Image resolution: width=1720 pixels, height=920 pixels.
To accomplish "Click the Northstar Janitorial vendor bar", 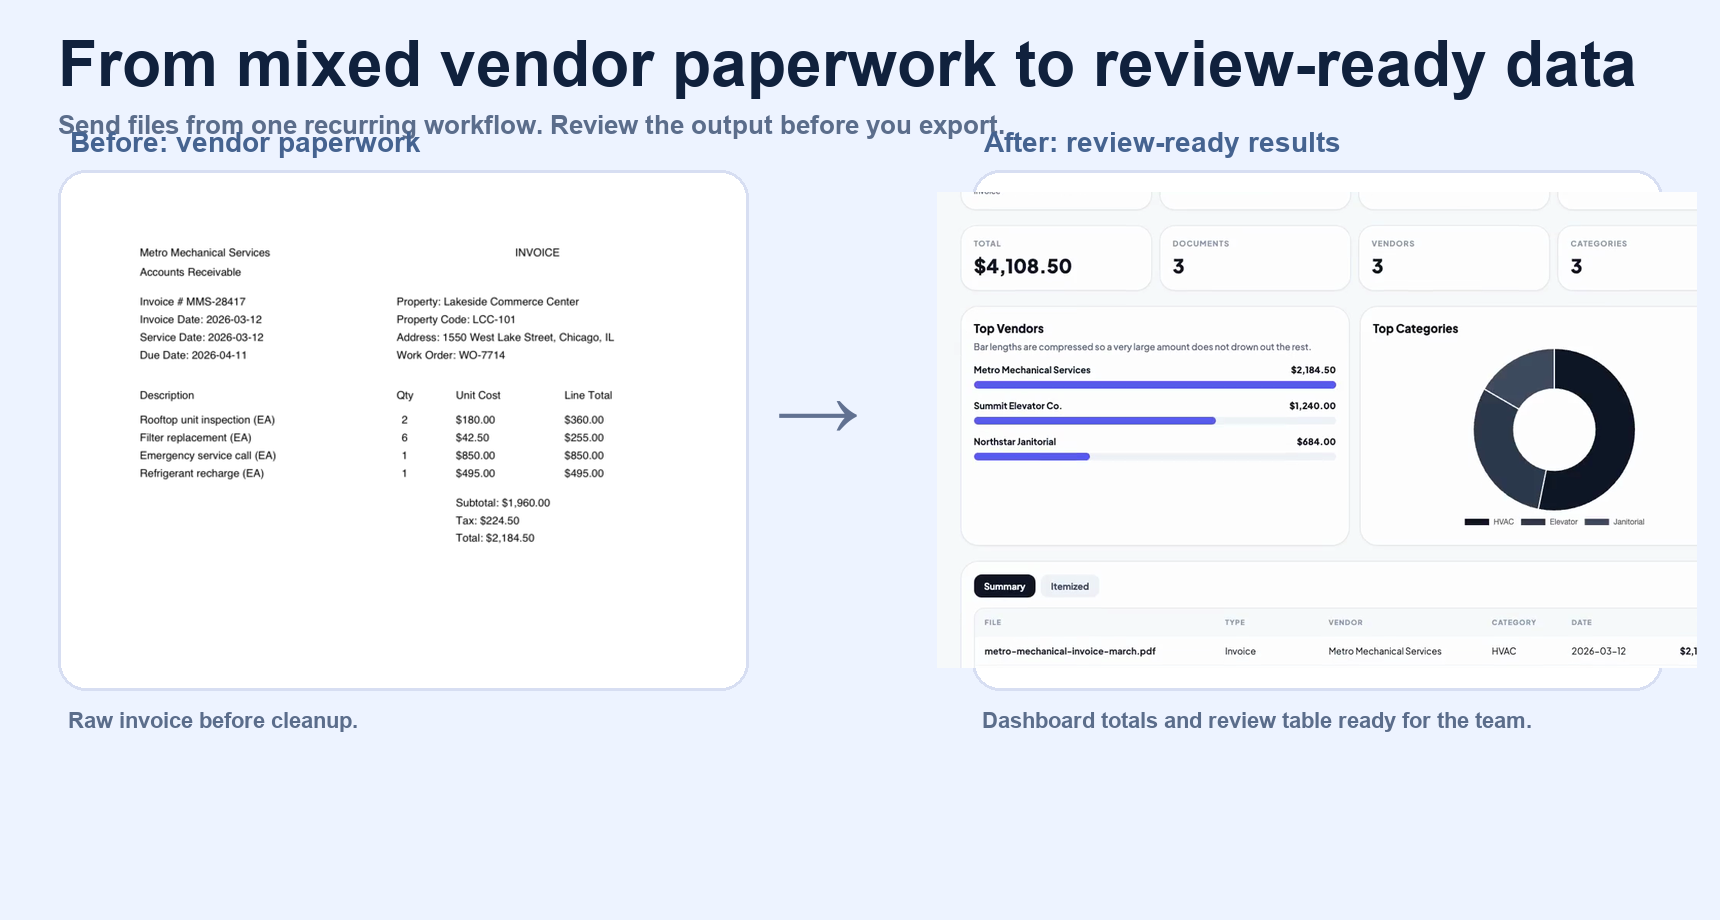I will [x=1031, y=457].
